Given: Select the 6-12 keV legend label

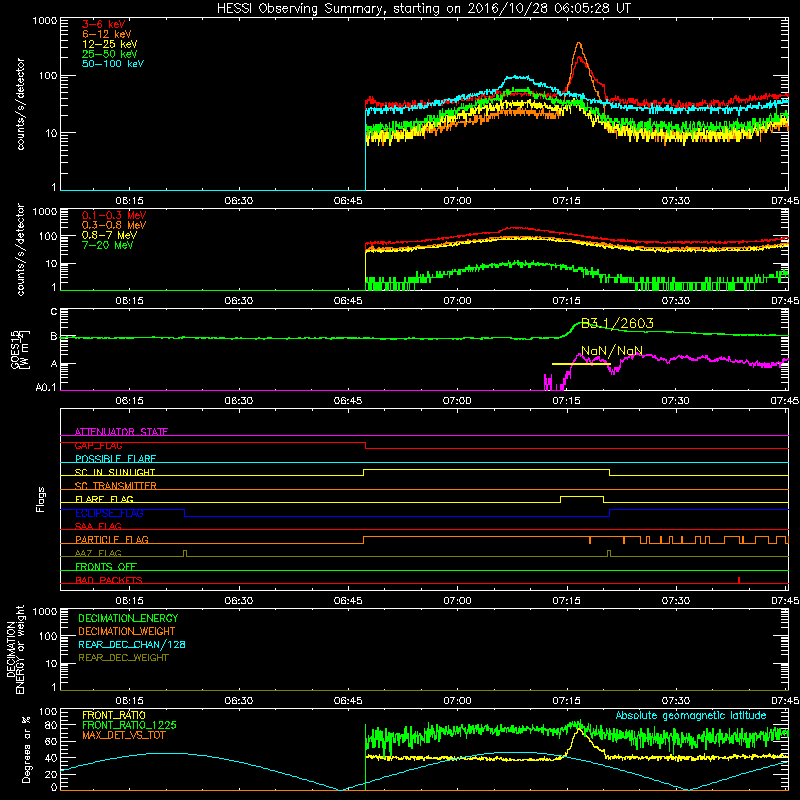Looking at the screenshot, I should point(107,34).
